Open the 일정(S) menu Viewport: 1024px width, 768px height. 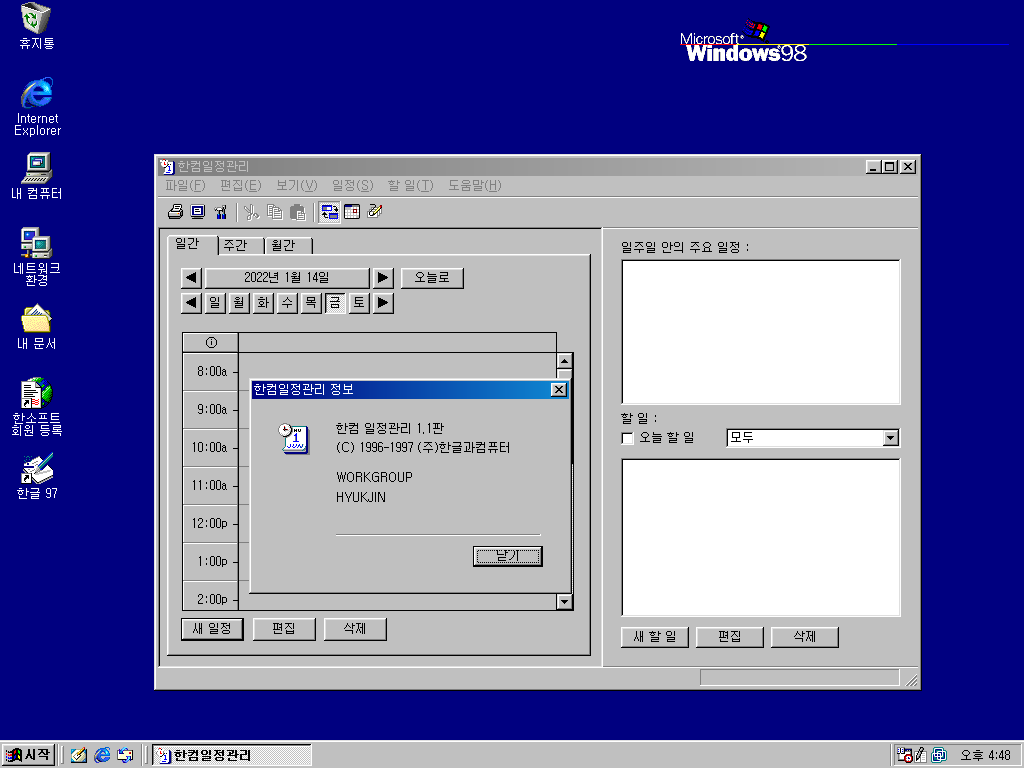point(353,185)
